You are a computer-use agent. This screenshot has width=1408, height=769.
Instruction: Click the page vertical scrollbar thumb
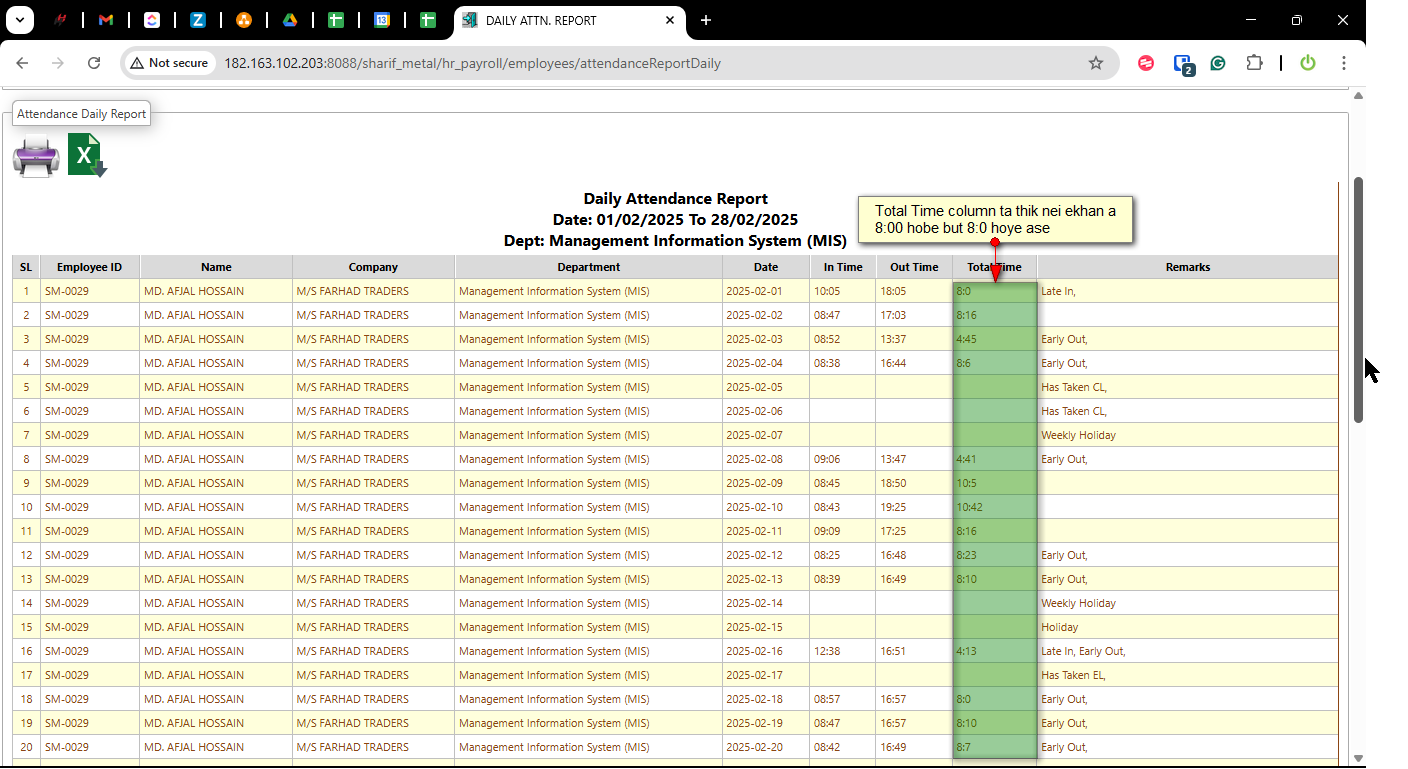pyautogui.click(x=1358, y=300)
